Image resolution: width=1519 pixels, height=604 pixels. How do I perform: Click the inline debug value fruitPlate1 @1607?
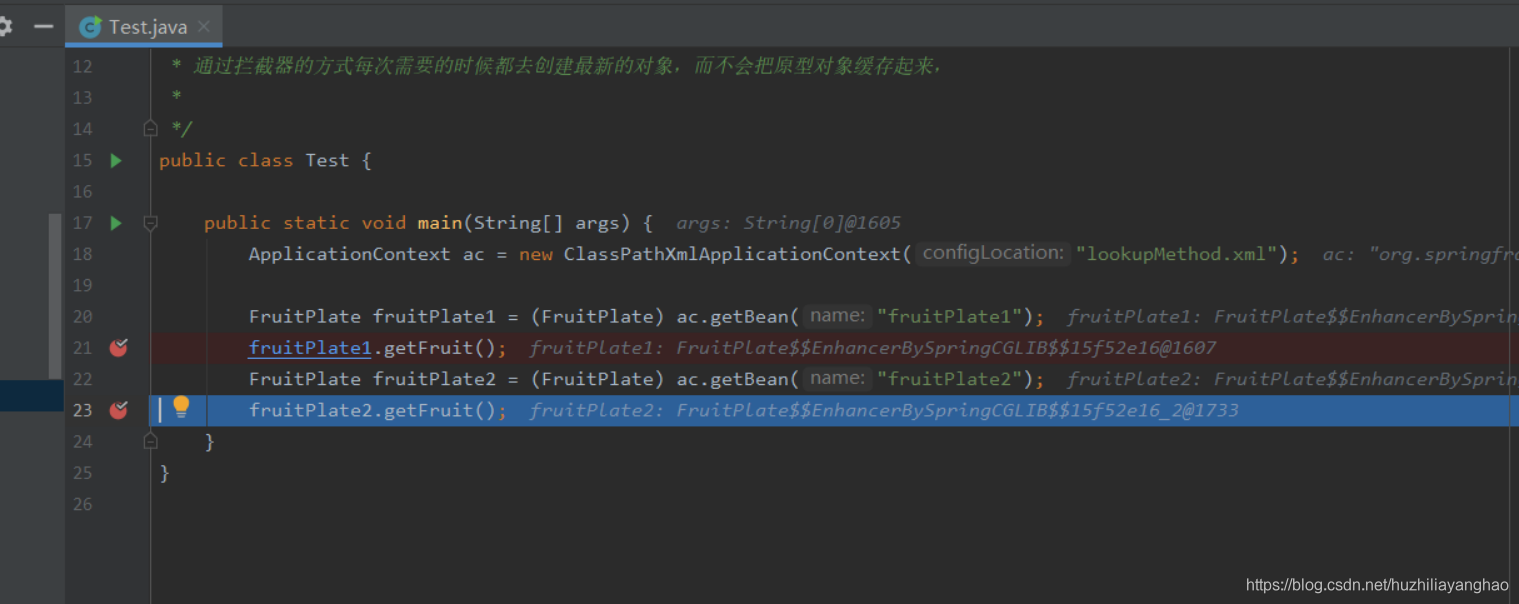pos(873,348)
